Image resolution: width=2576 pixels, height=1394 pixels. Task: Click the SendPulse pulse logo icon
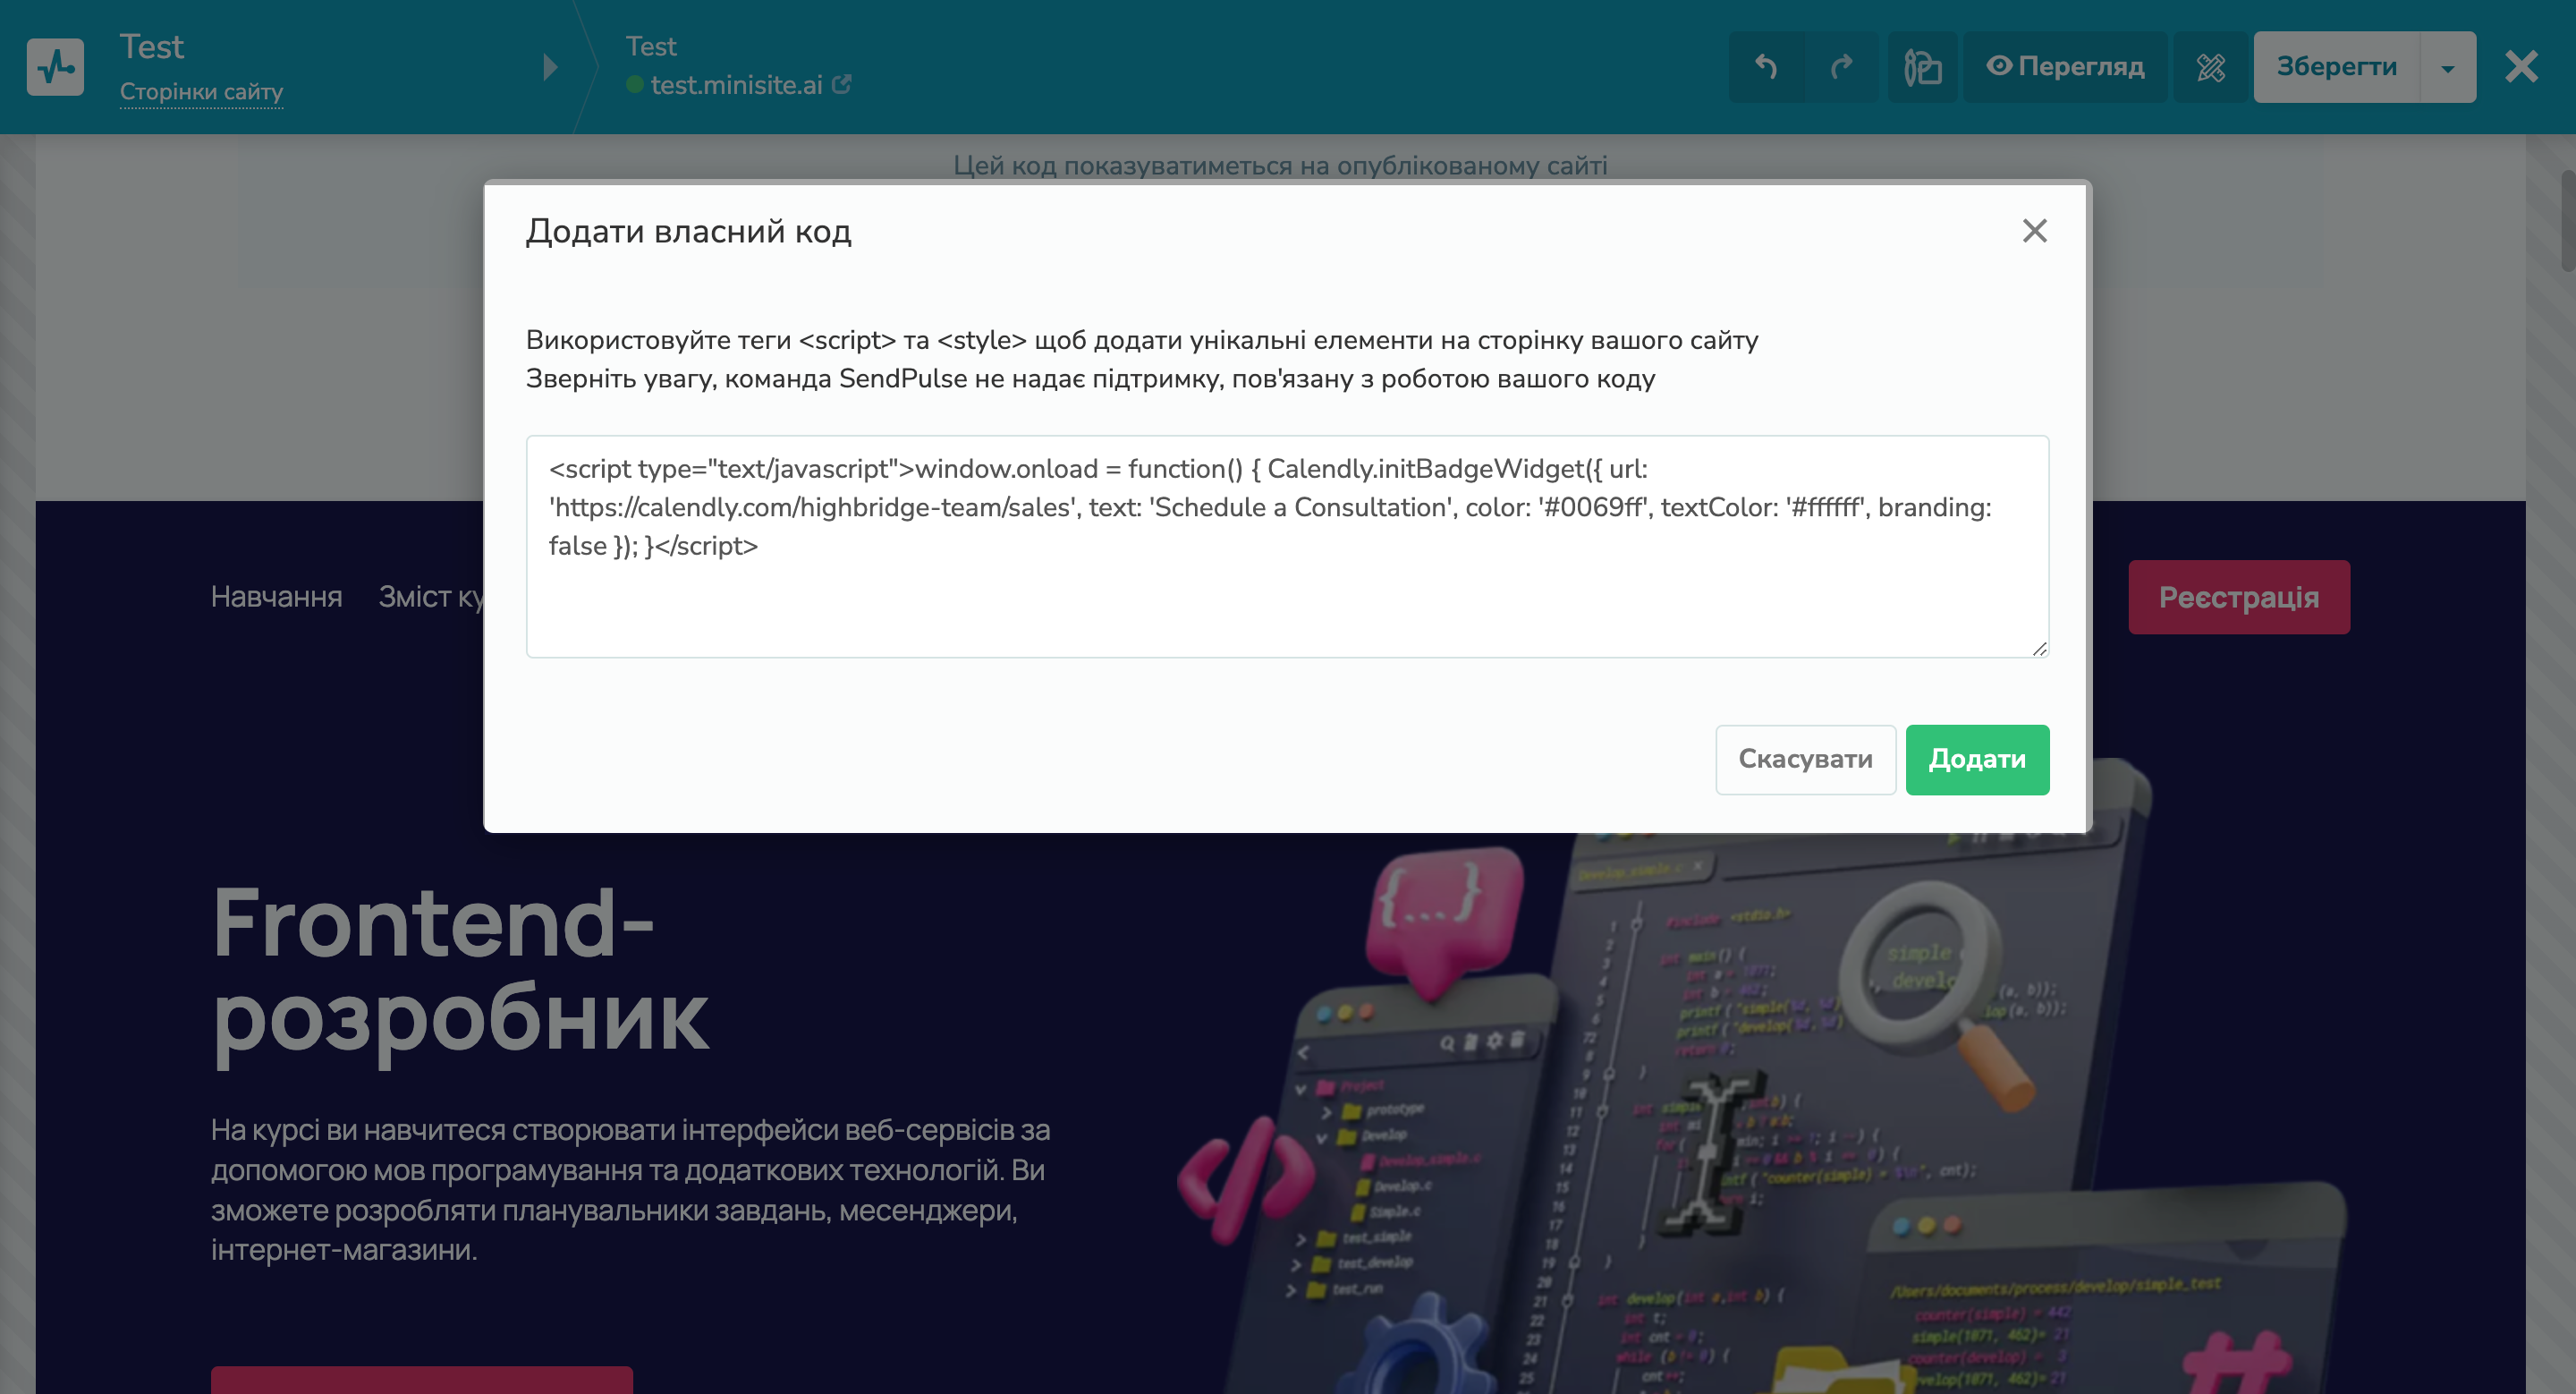point(55,67)
